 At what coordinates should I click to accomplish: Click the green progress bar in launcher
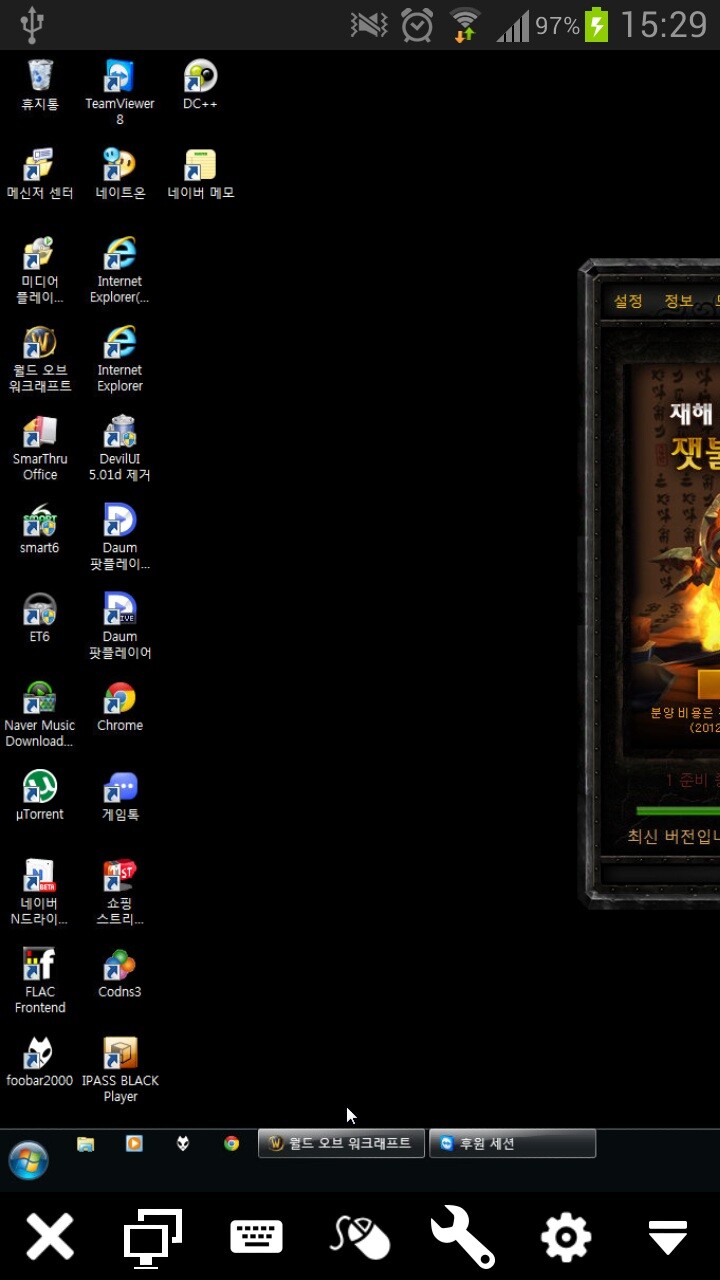coord(678,811)
